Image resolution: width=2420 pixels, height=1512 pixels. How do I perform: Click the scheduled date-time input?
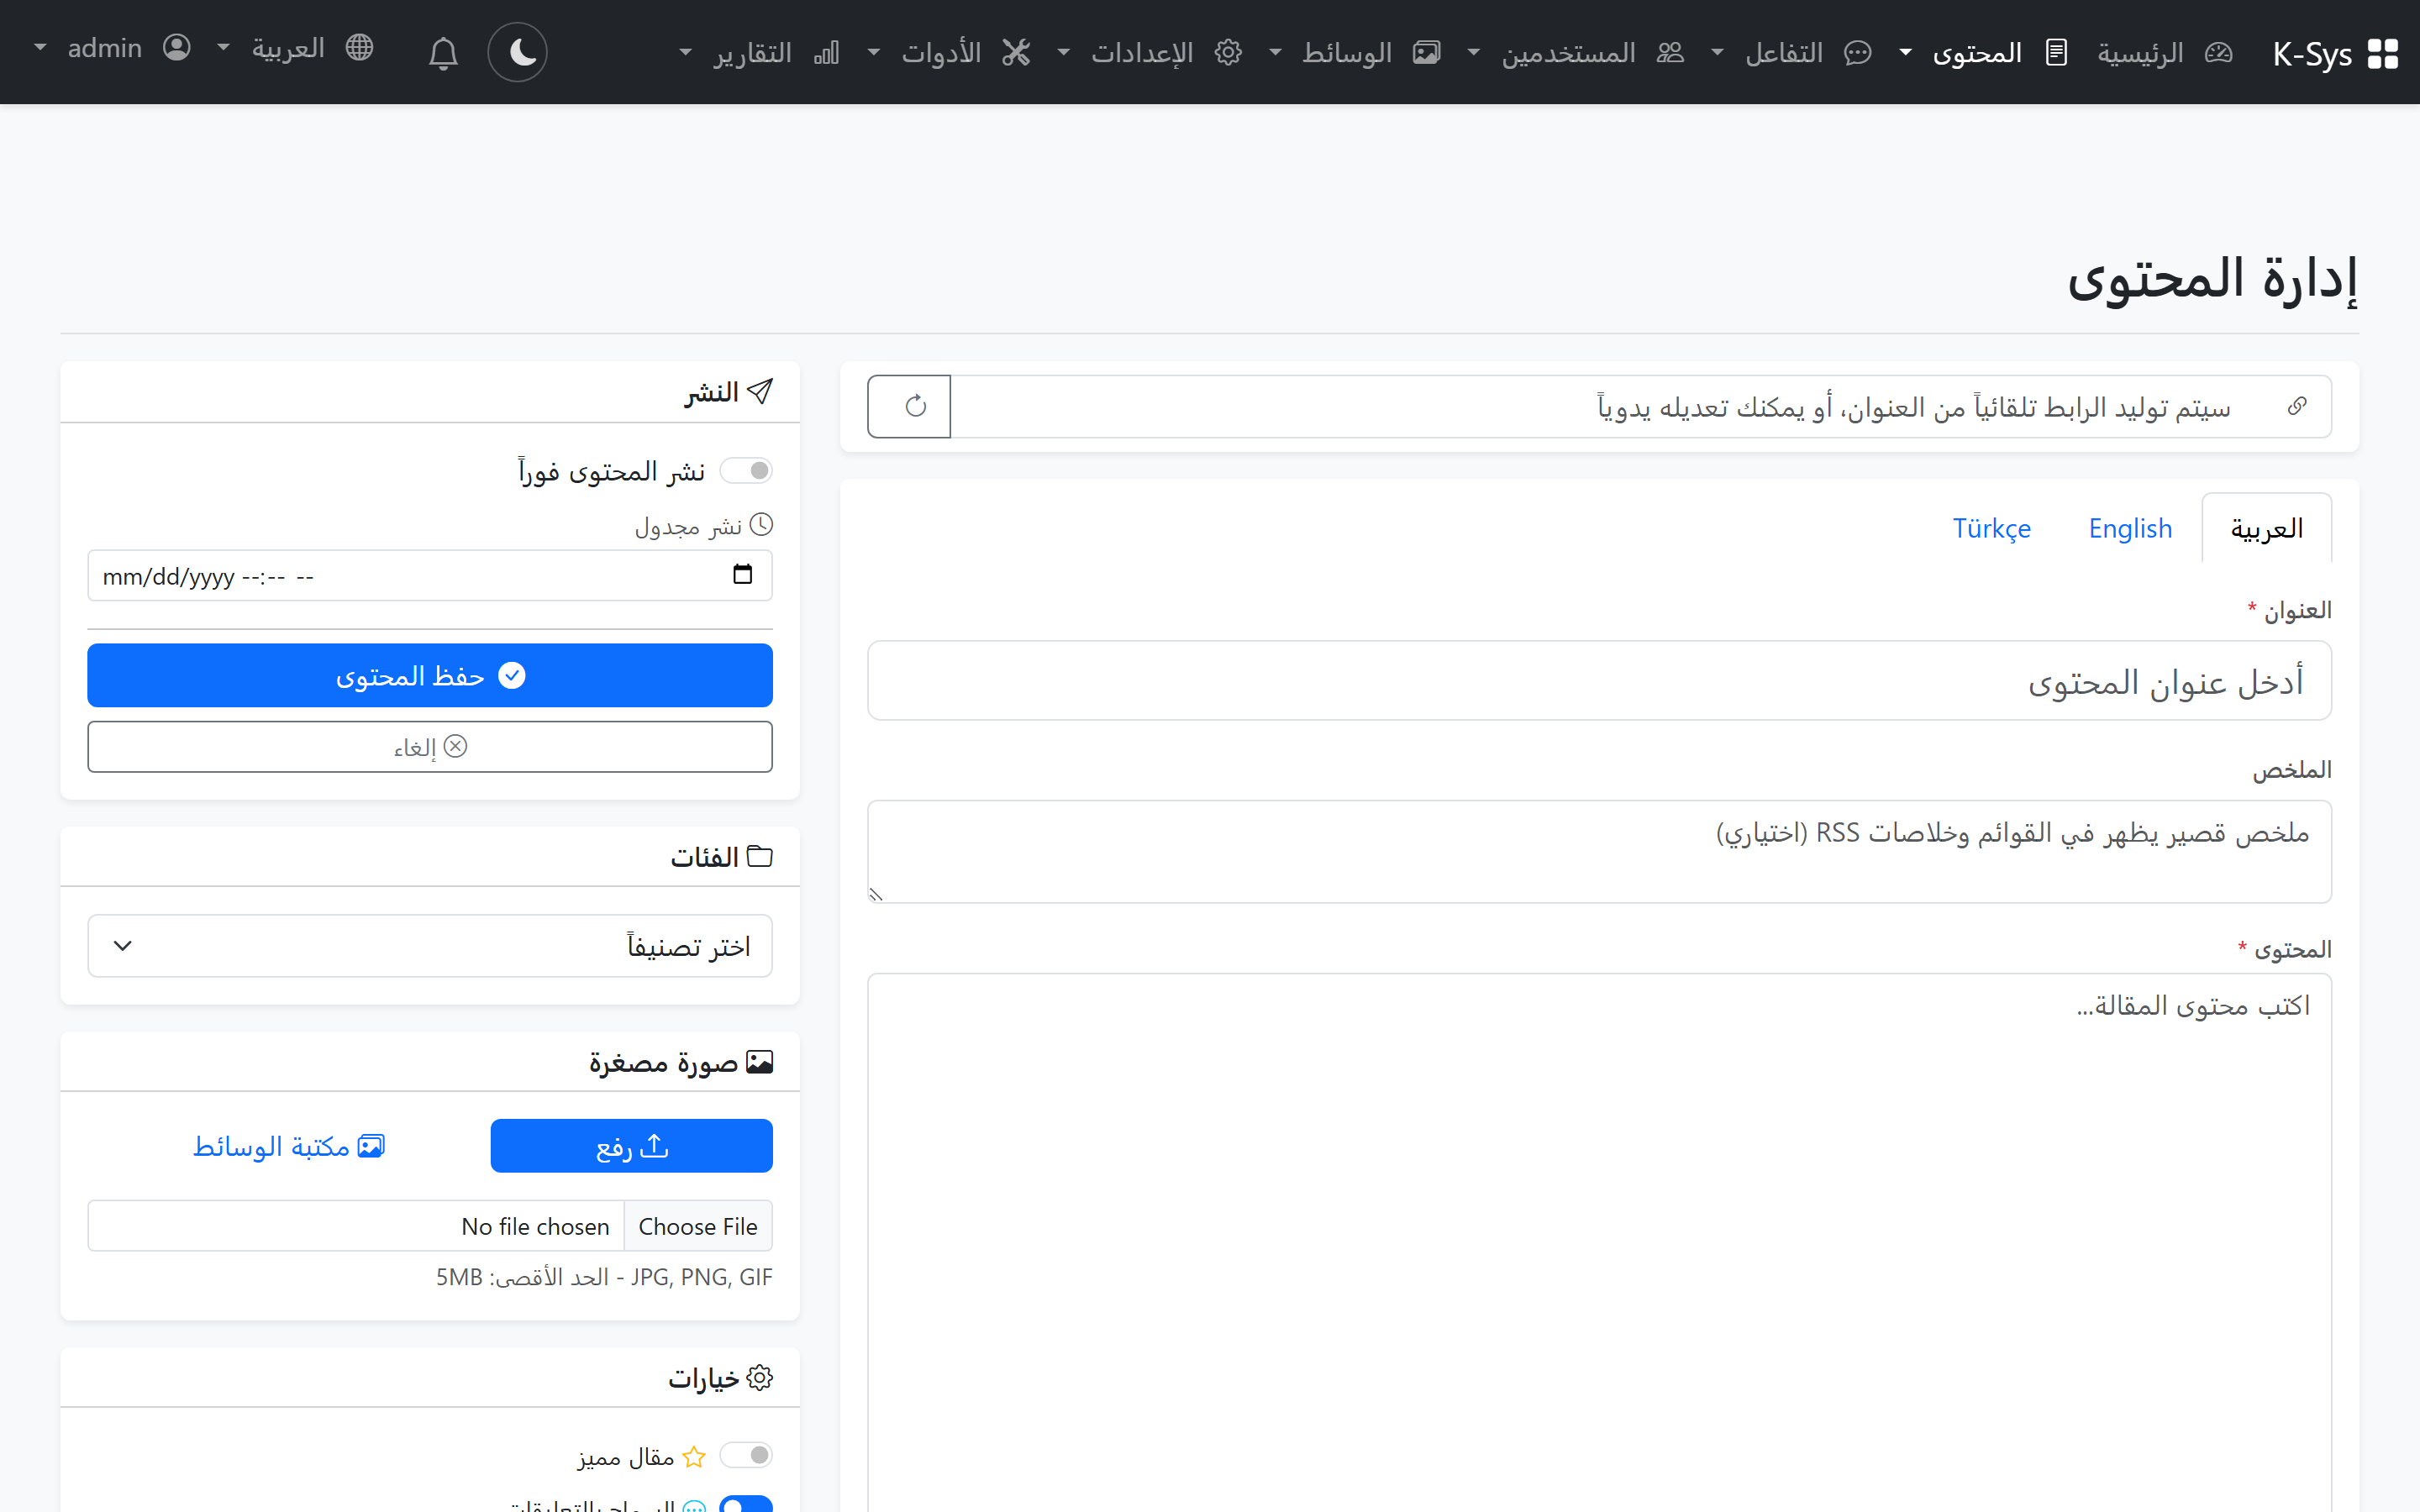pyautogui.click(x=430, y=575)
